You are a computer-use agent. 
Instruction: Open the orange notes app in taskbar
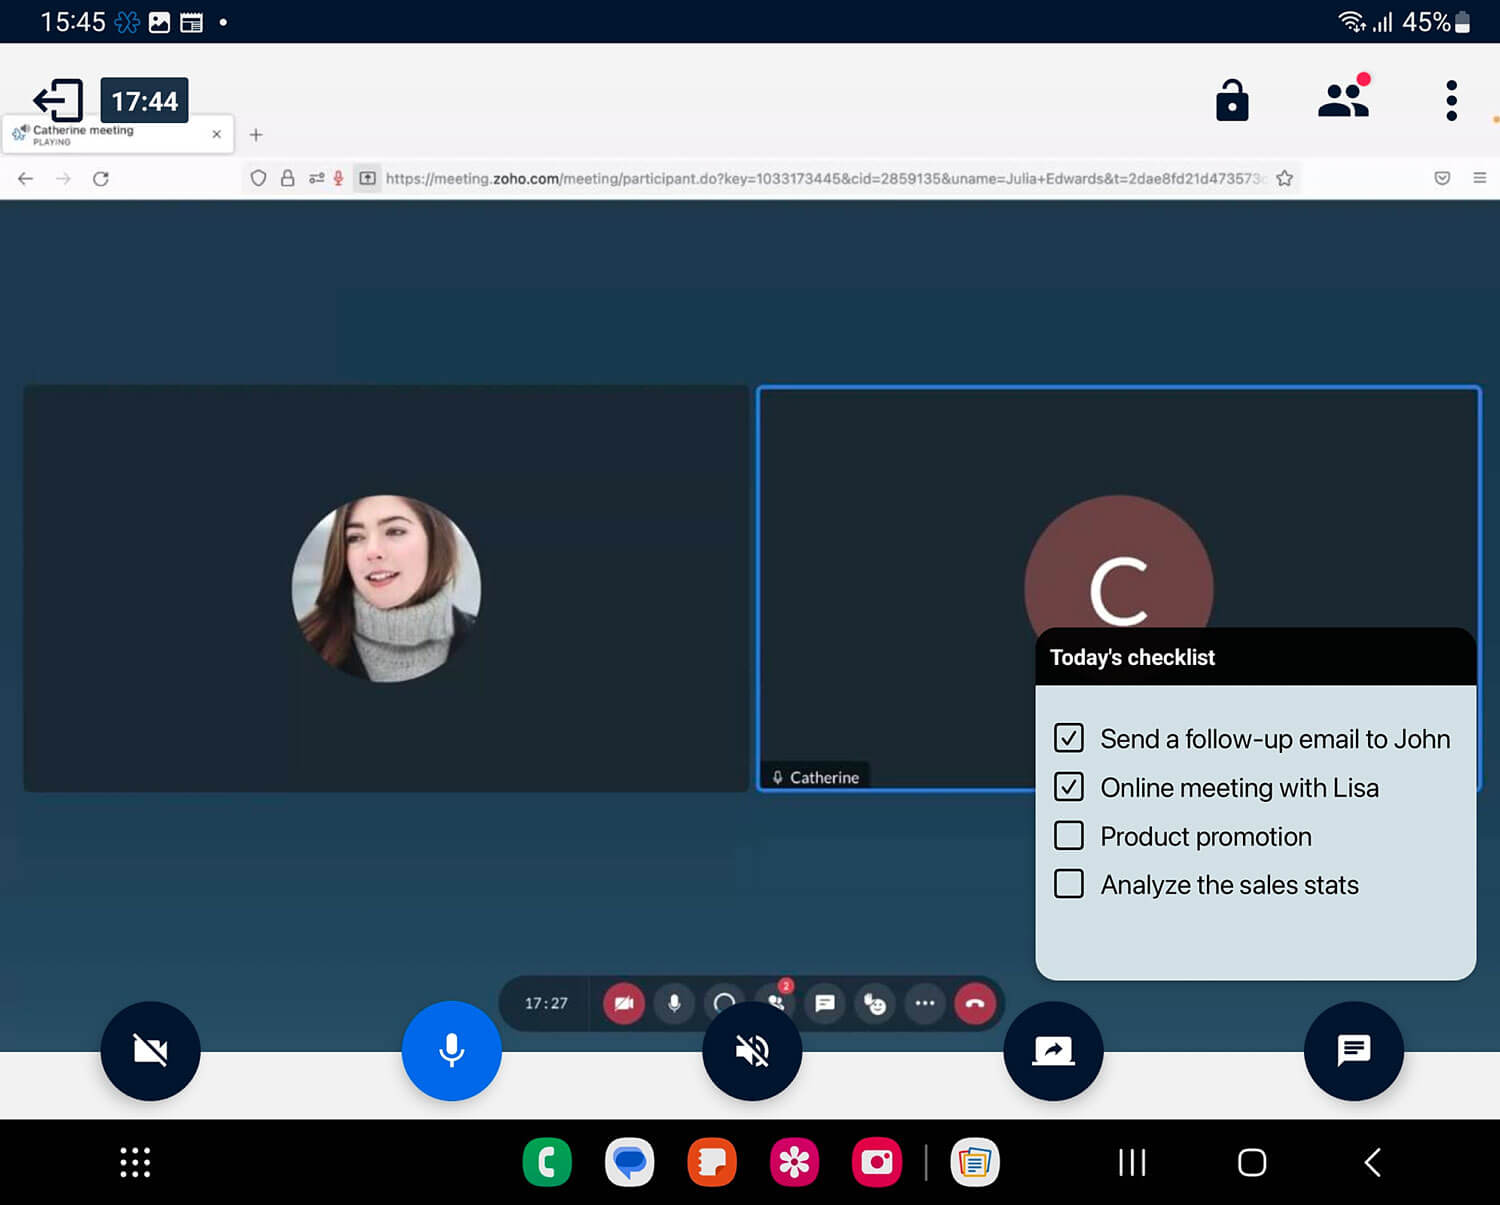[712, 1162]
